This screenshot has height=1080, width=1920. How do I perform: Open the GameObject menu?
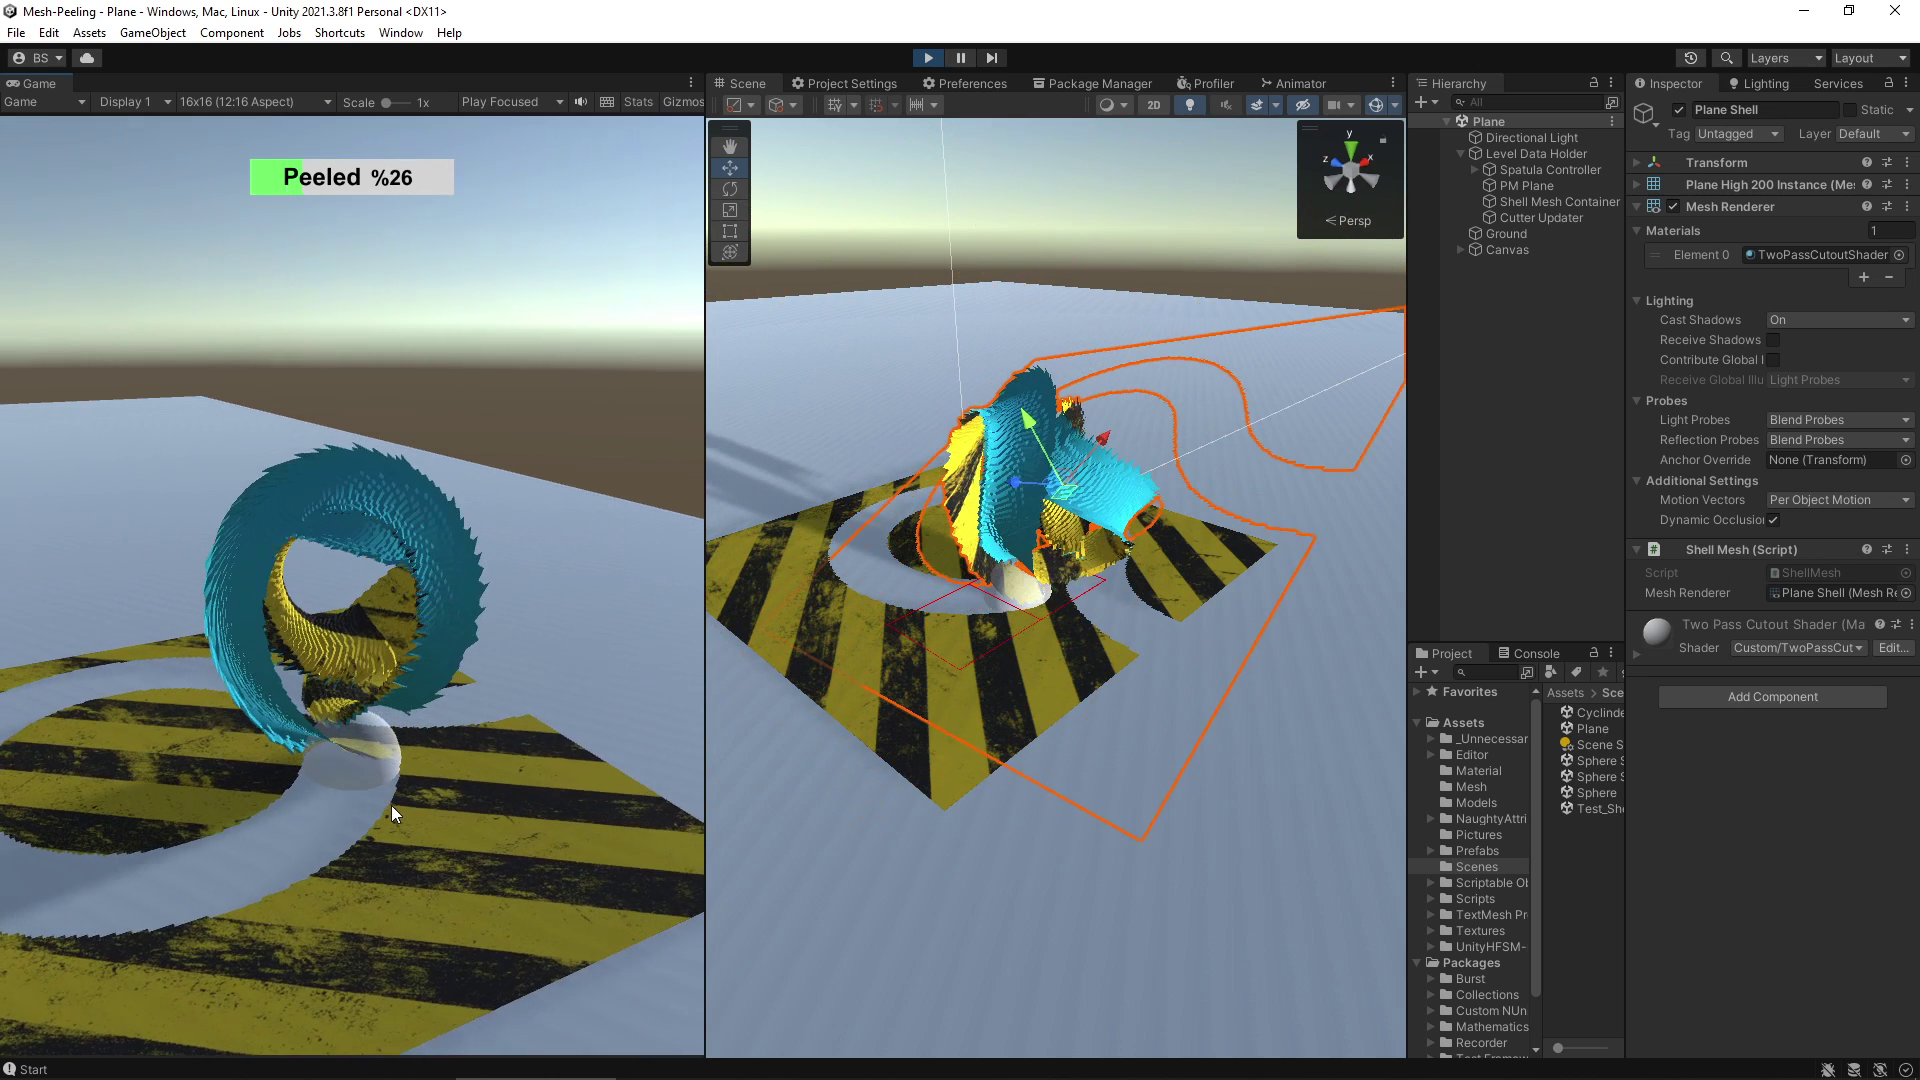click(152, 33)
